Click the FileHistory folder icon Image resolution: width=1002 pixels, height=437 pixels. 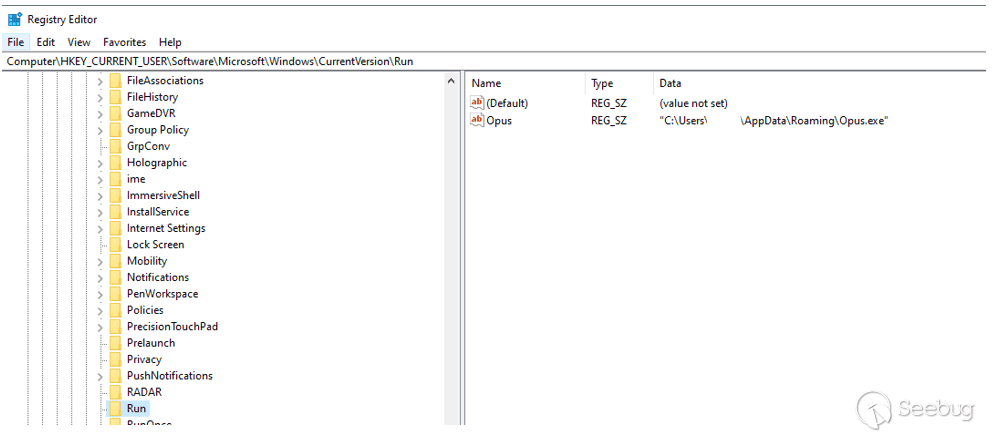tap(115, 97)
